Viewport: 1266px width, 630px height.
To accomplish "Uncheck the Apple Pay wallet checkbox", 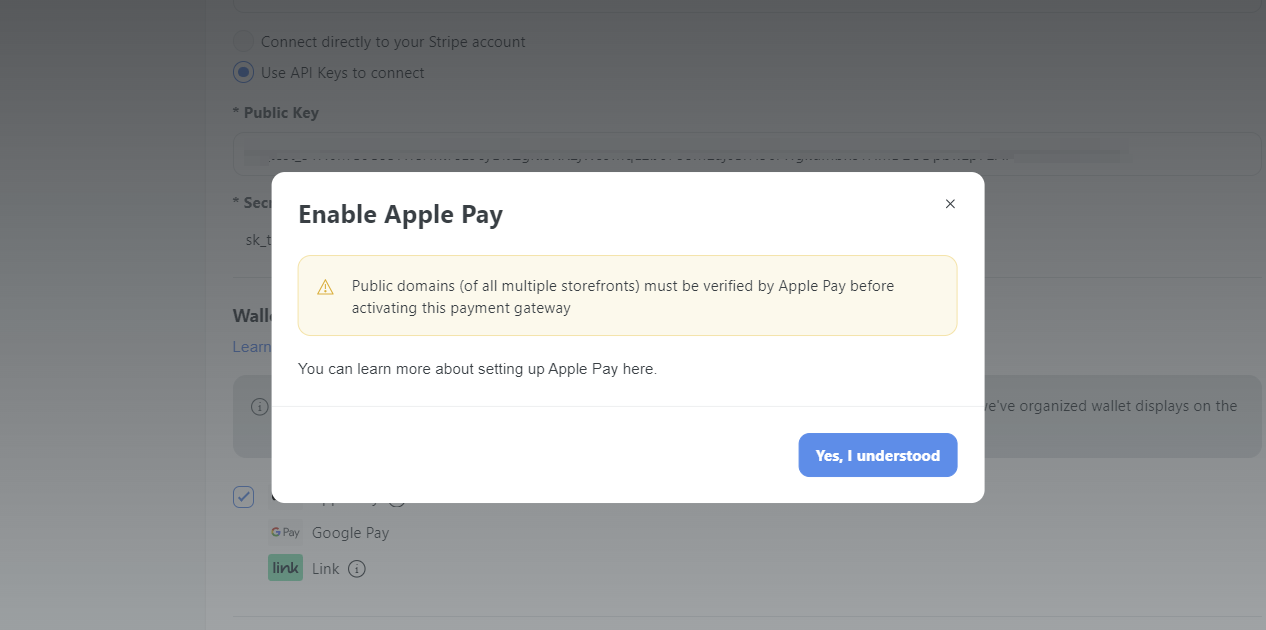I will (x=243, y=497).
